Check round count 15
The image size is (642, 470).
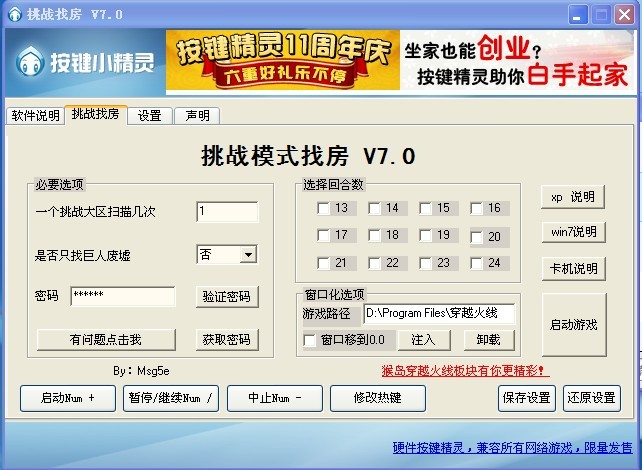(425, 208)
